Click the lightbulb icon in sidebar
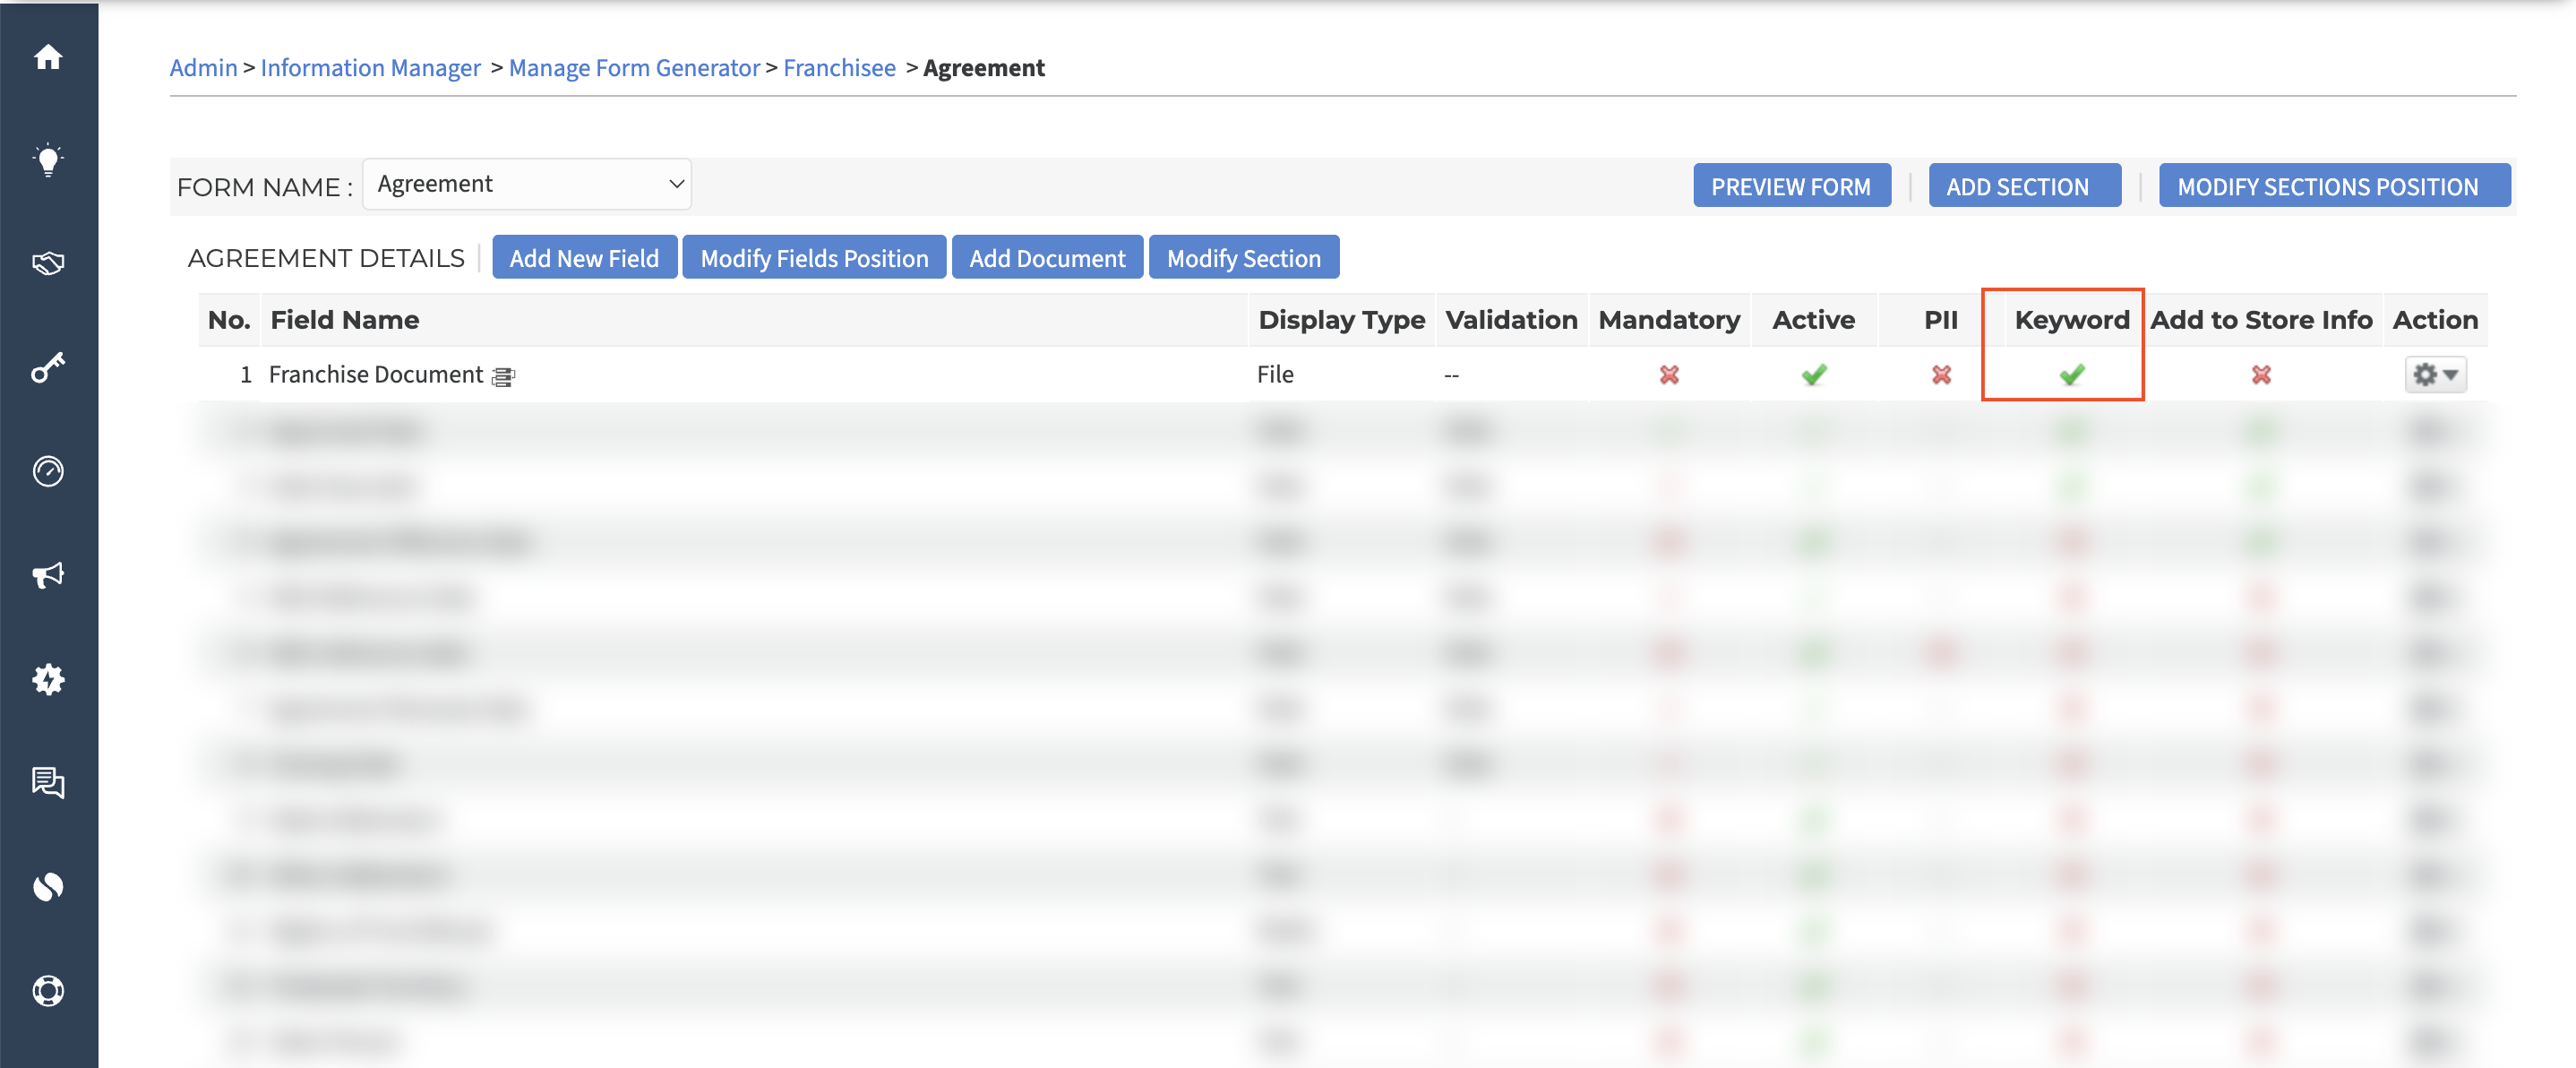 (48, 160)
